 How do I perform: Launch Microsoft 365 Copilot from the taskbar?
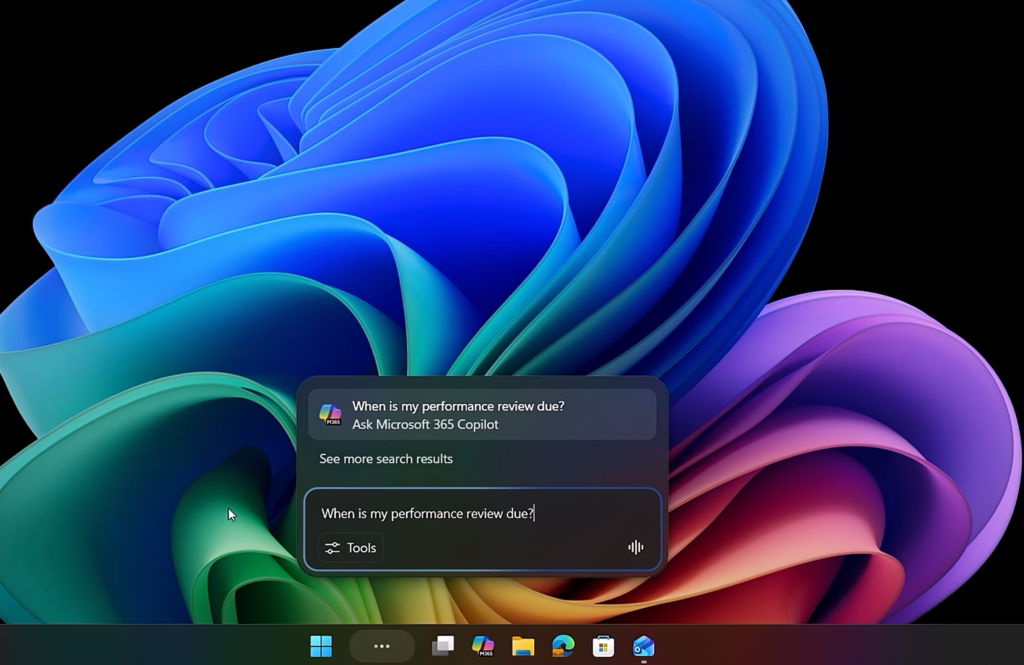[x=483, y=646]
